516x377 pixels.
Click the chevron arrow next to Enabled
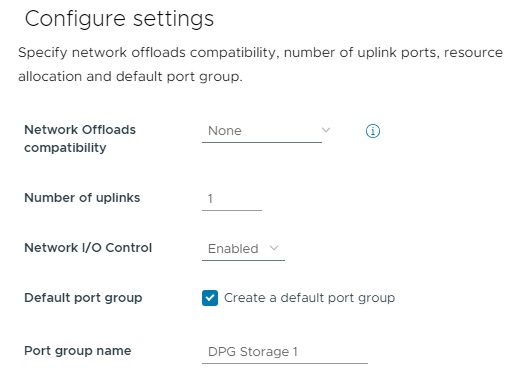pos(274,248)
